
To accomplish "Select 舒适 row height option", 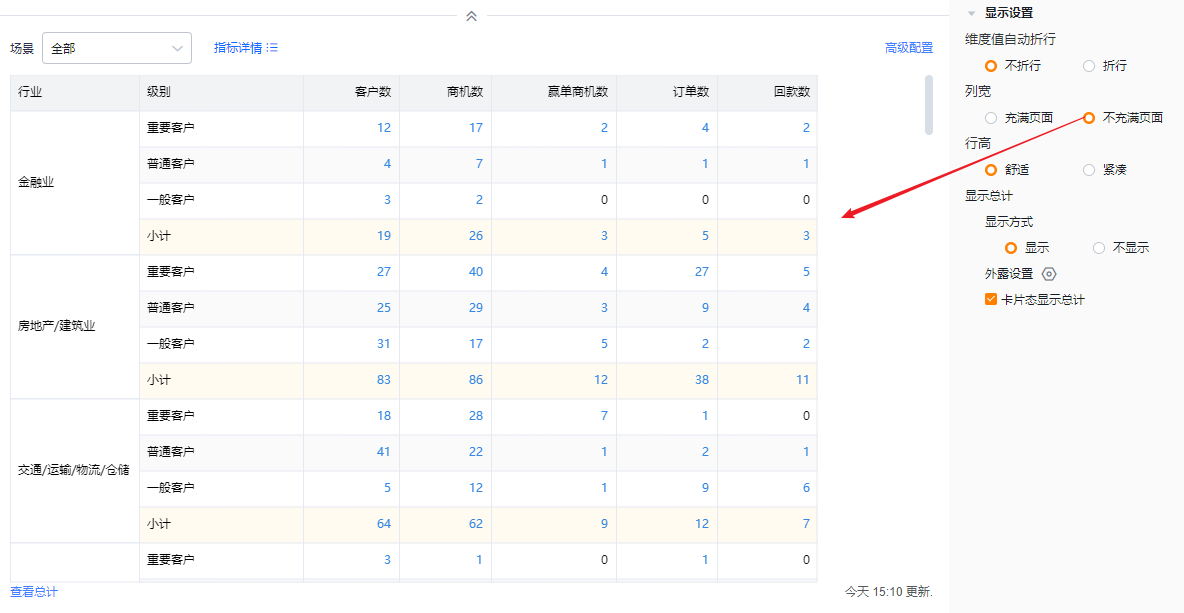I will click(x=990, y=170).
